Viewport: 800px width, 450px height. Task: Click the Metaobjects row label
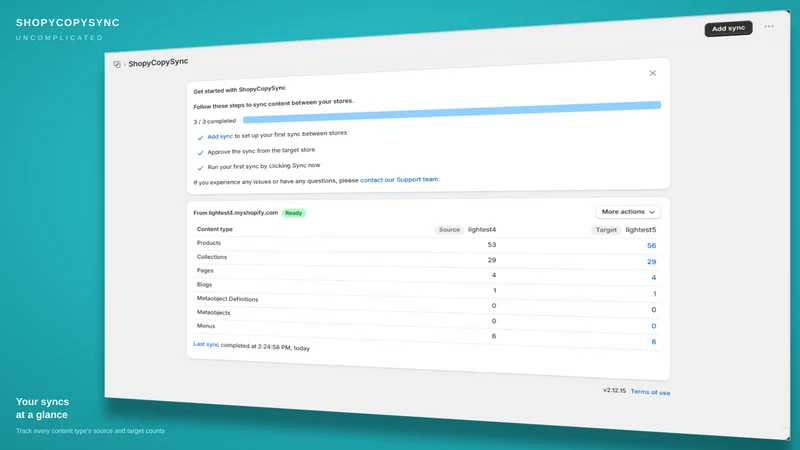[x=213, y=312]
